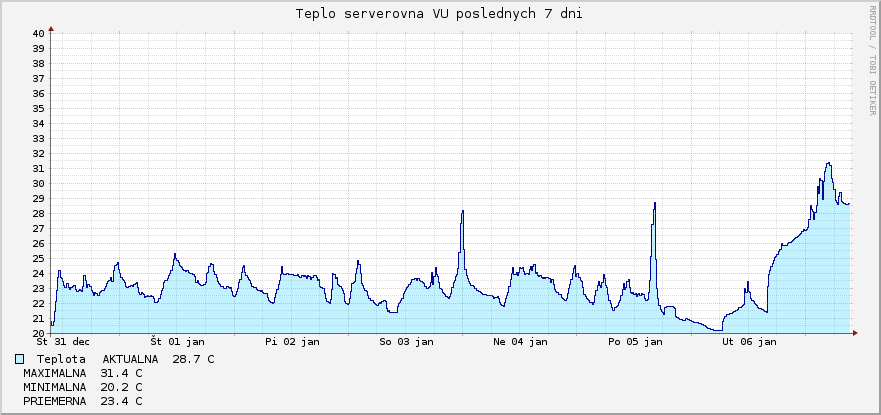The image size is (881, 415).
Task: Click the light blue Teplota legend swatch
Action: click(20, 358)
